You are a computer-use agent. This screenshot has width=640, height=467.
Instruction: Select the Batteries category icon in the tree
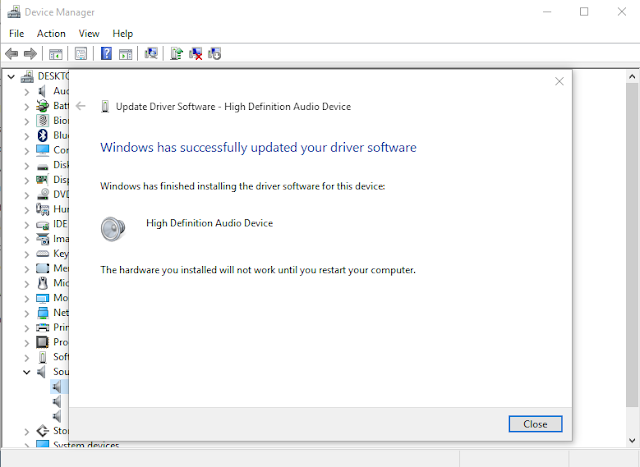coord(42,106)
